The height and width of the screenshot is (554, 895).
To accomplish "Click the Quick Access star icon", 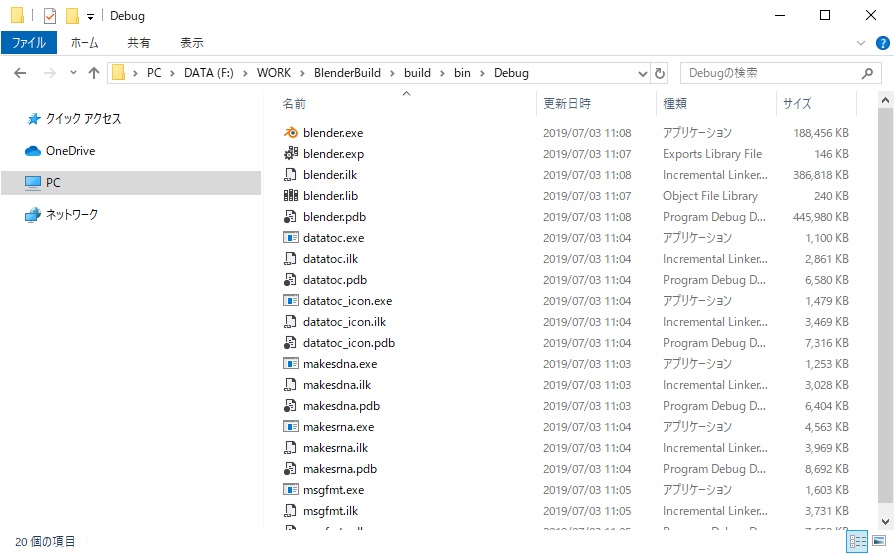I will coord(34,119).
